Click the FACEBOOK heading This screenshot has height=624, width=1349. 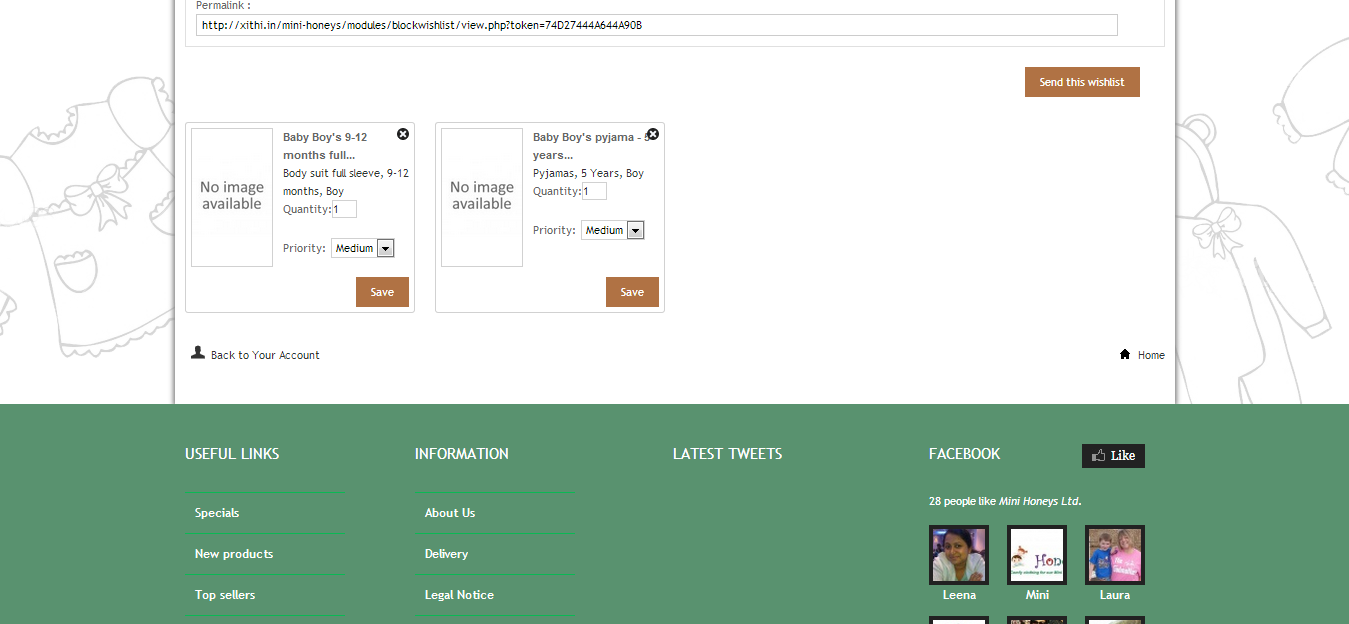(964, 454)
